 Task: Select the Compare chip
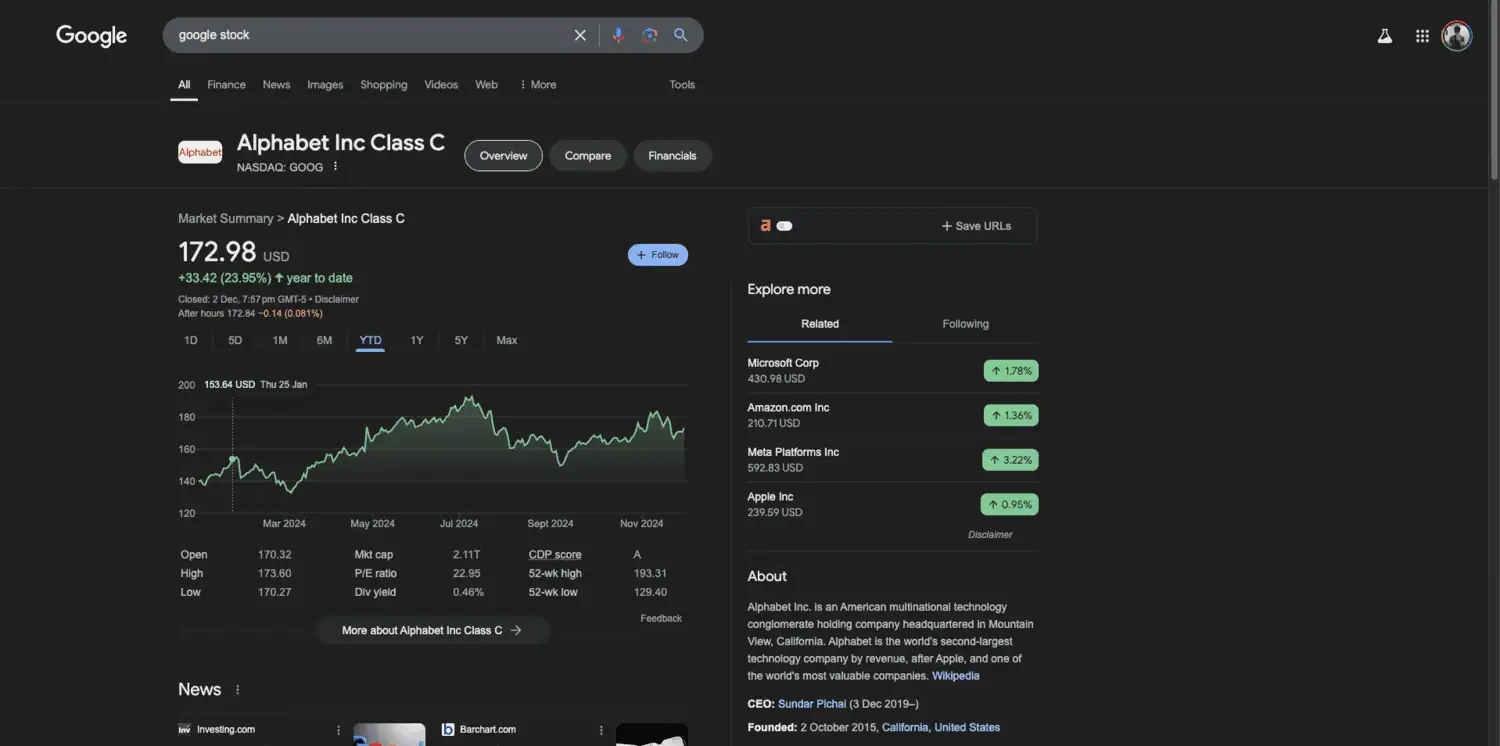click(588, 156)
